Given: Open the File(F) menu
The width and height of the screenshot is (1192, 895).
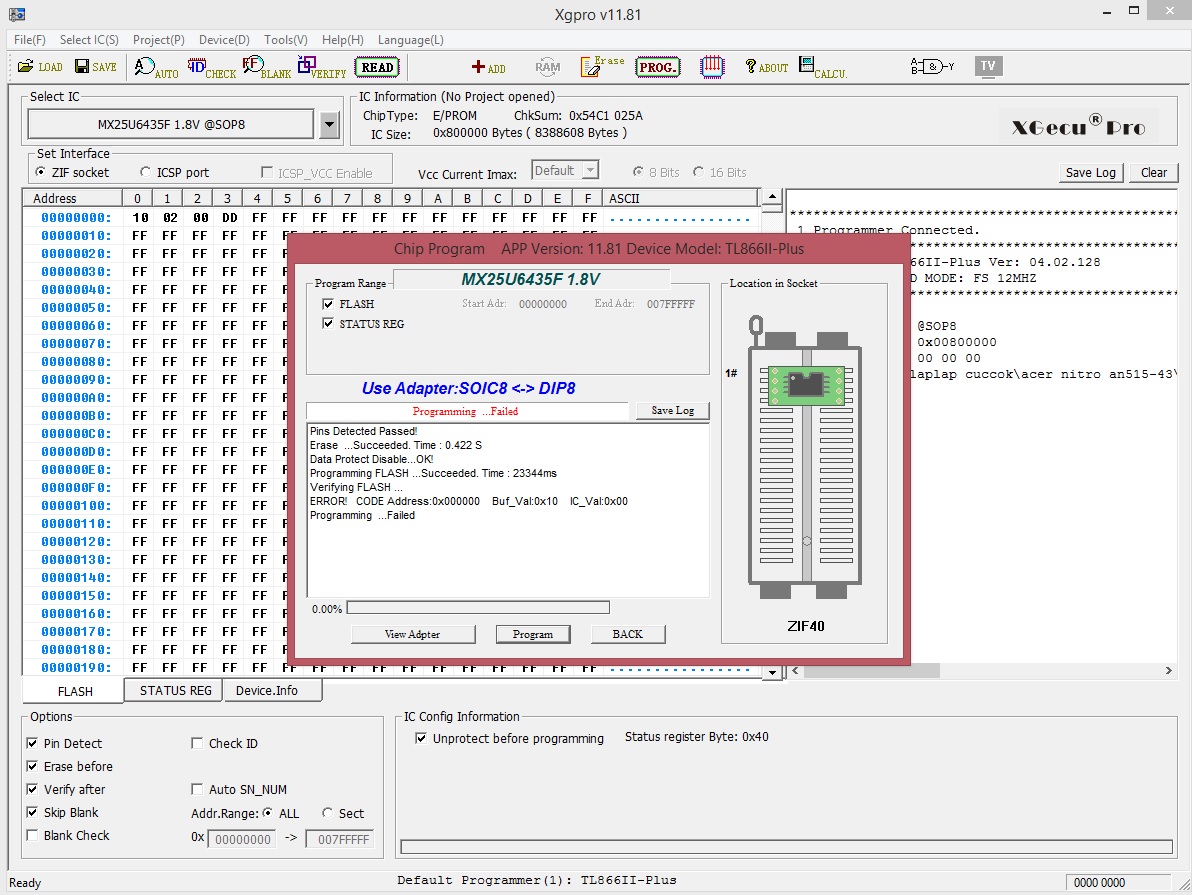Looking at the screenshot, I should coord(30,40).
